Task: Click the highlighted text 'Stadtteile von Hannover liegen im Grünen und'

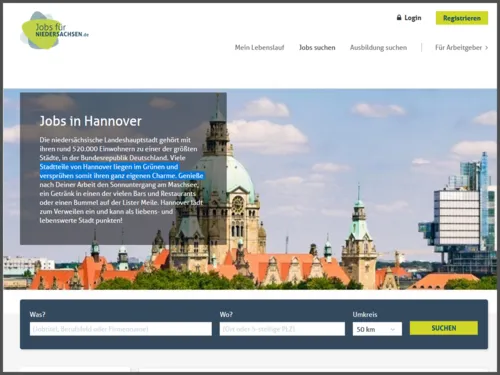Action: pyautogui.click(x=109, y=167)
